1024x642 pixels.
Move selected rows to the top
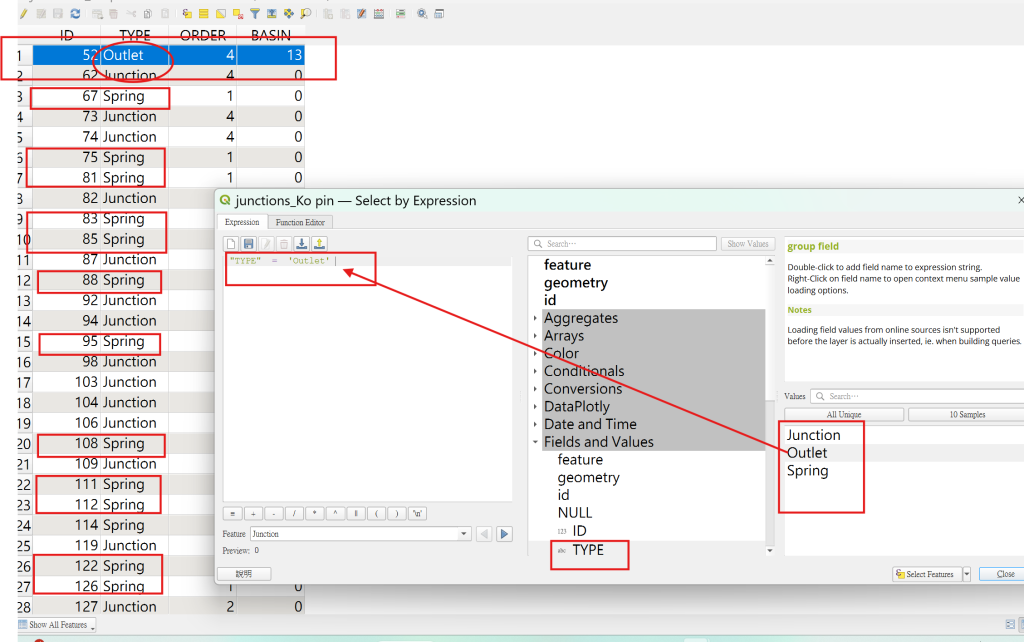[x=272, y=14]
